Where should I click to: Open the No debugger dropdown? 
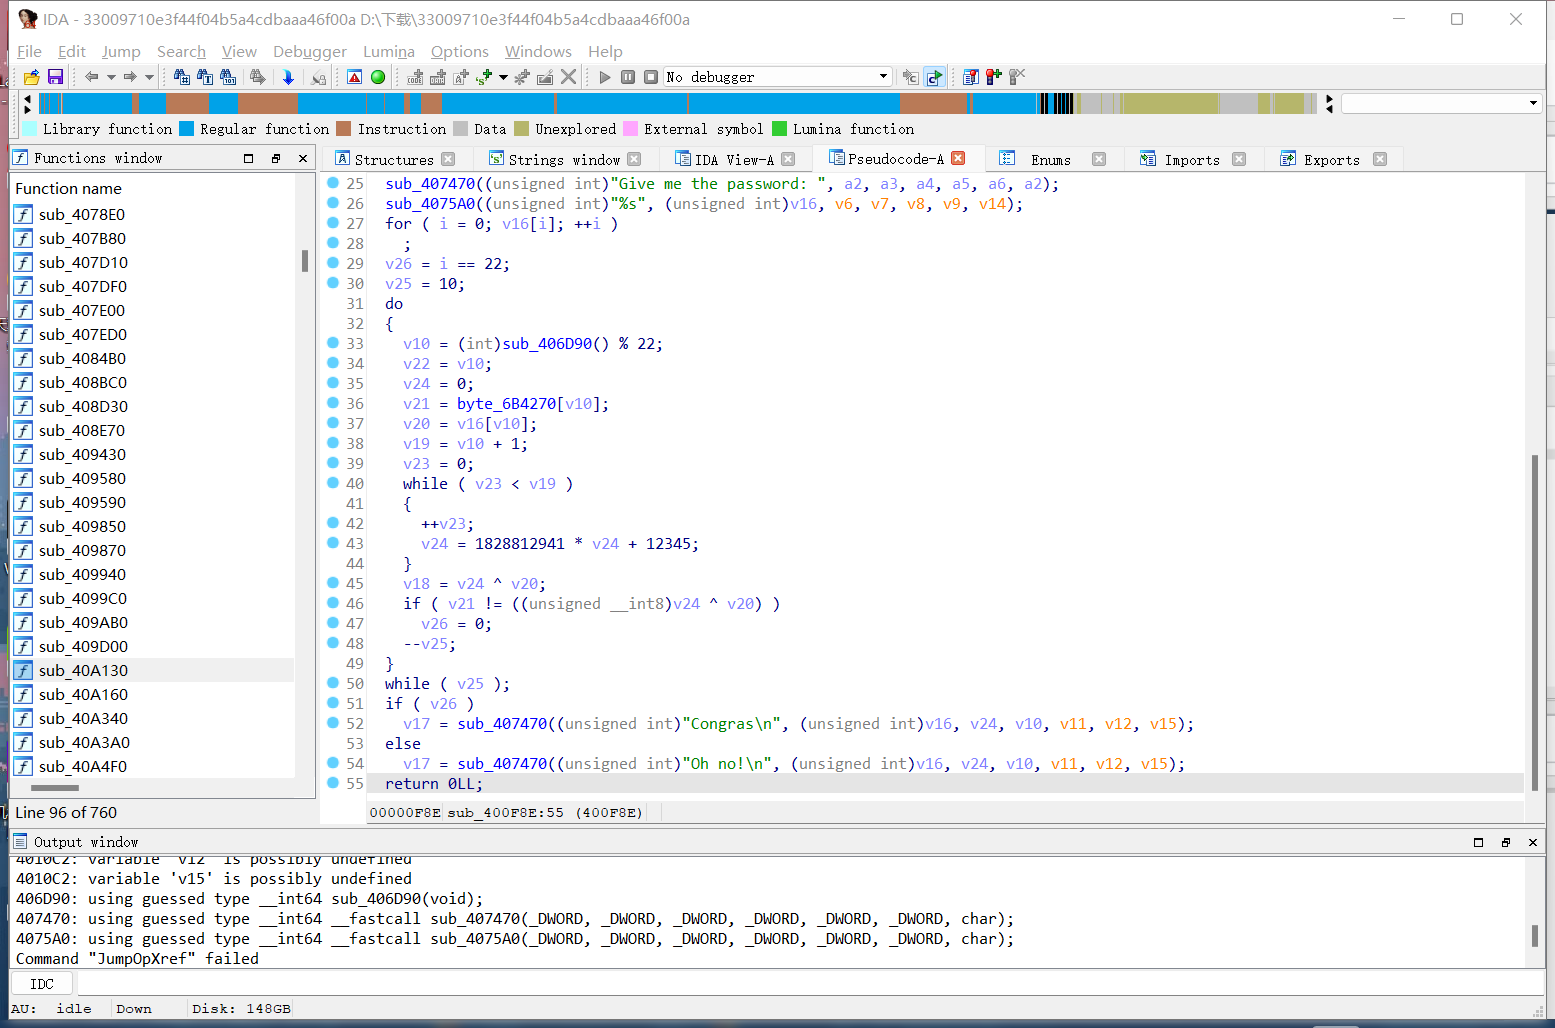(x=777, y=77)
